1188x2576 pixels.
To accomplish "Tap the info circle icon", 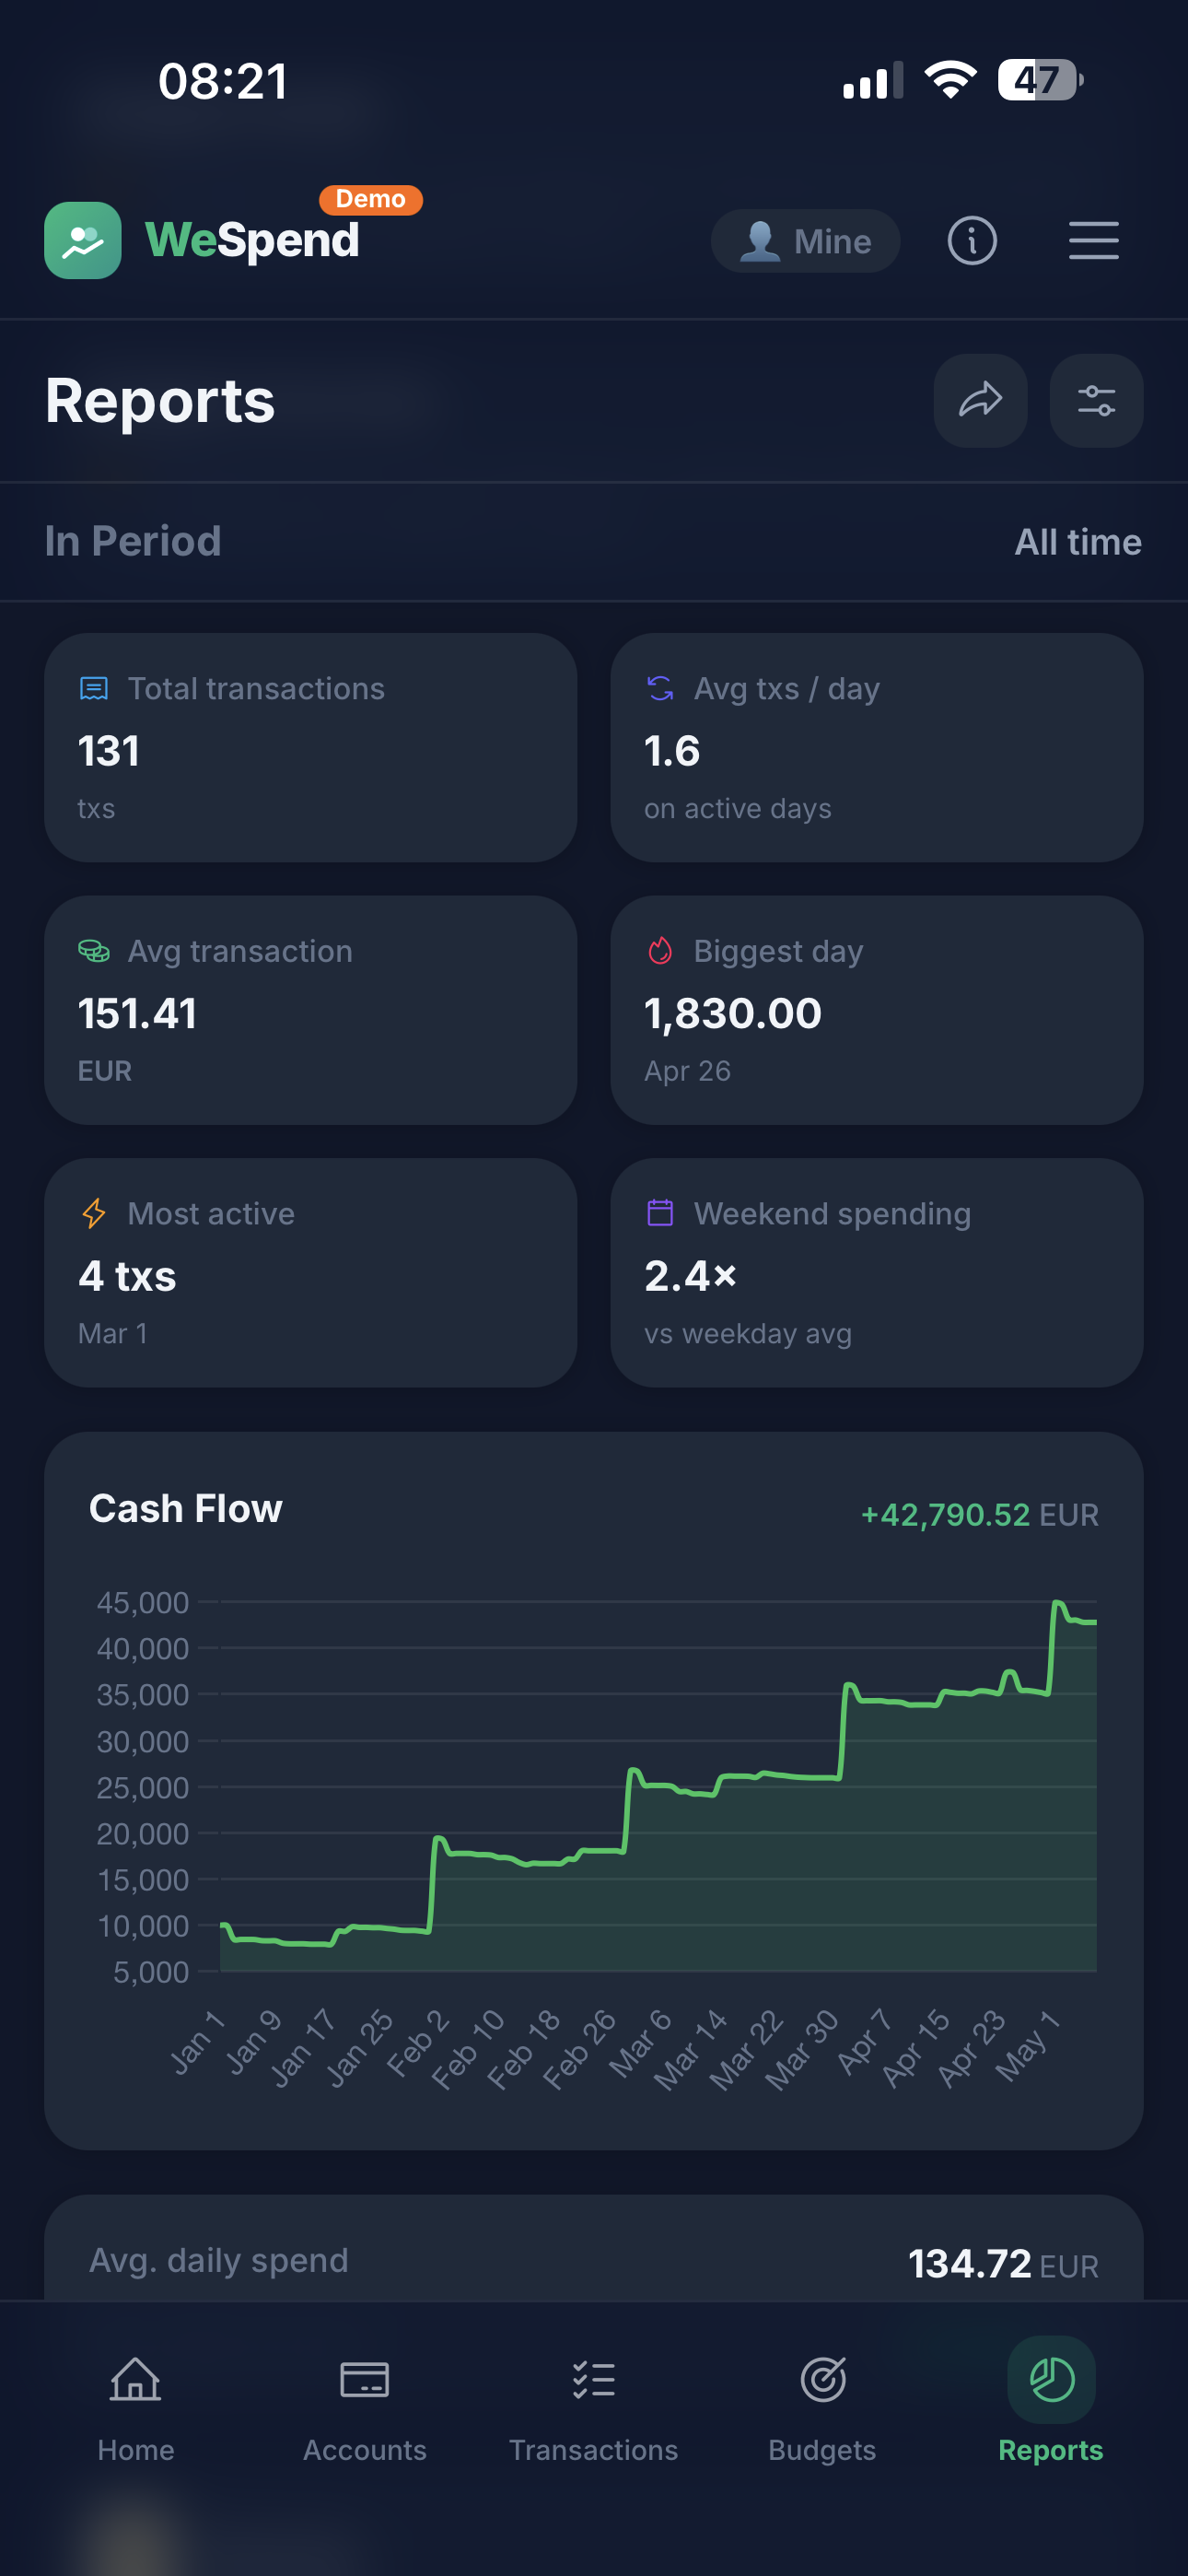I will coord(972,241).
